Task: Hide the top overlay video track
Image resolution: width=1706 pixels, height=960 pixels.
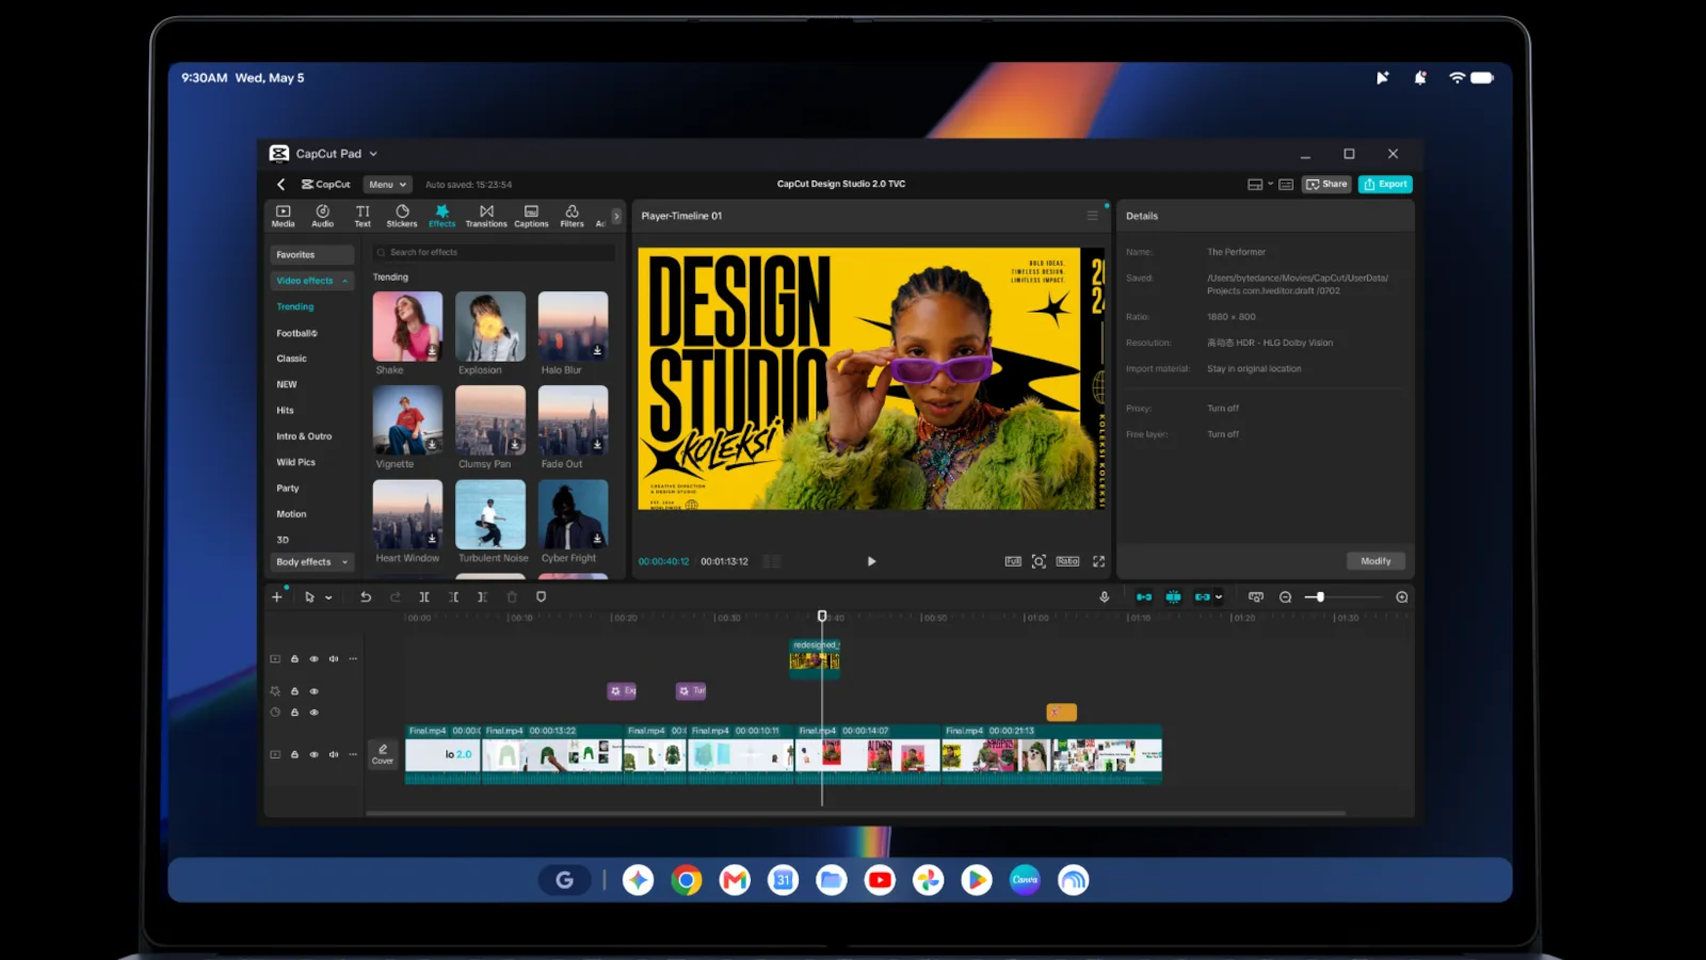Action: [314, 659]
